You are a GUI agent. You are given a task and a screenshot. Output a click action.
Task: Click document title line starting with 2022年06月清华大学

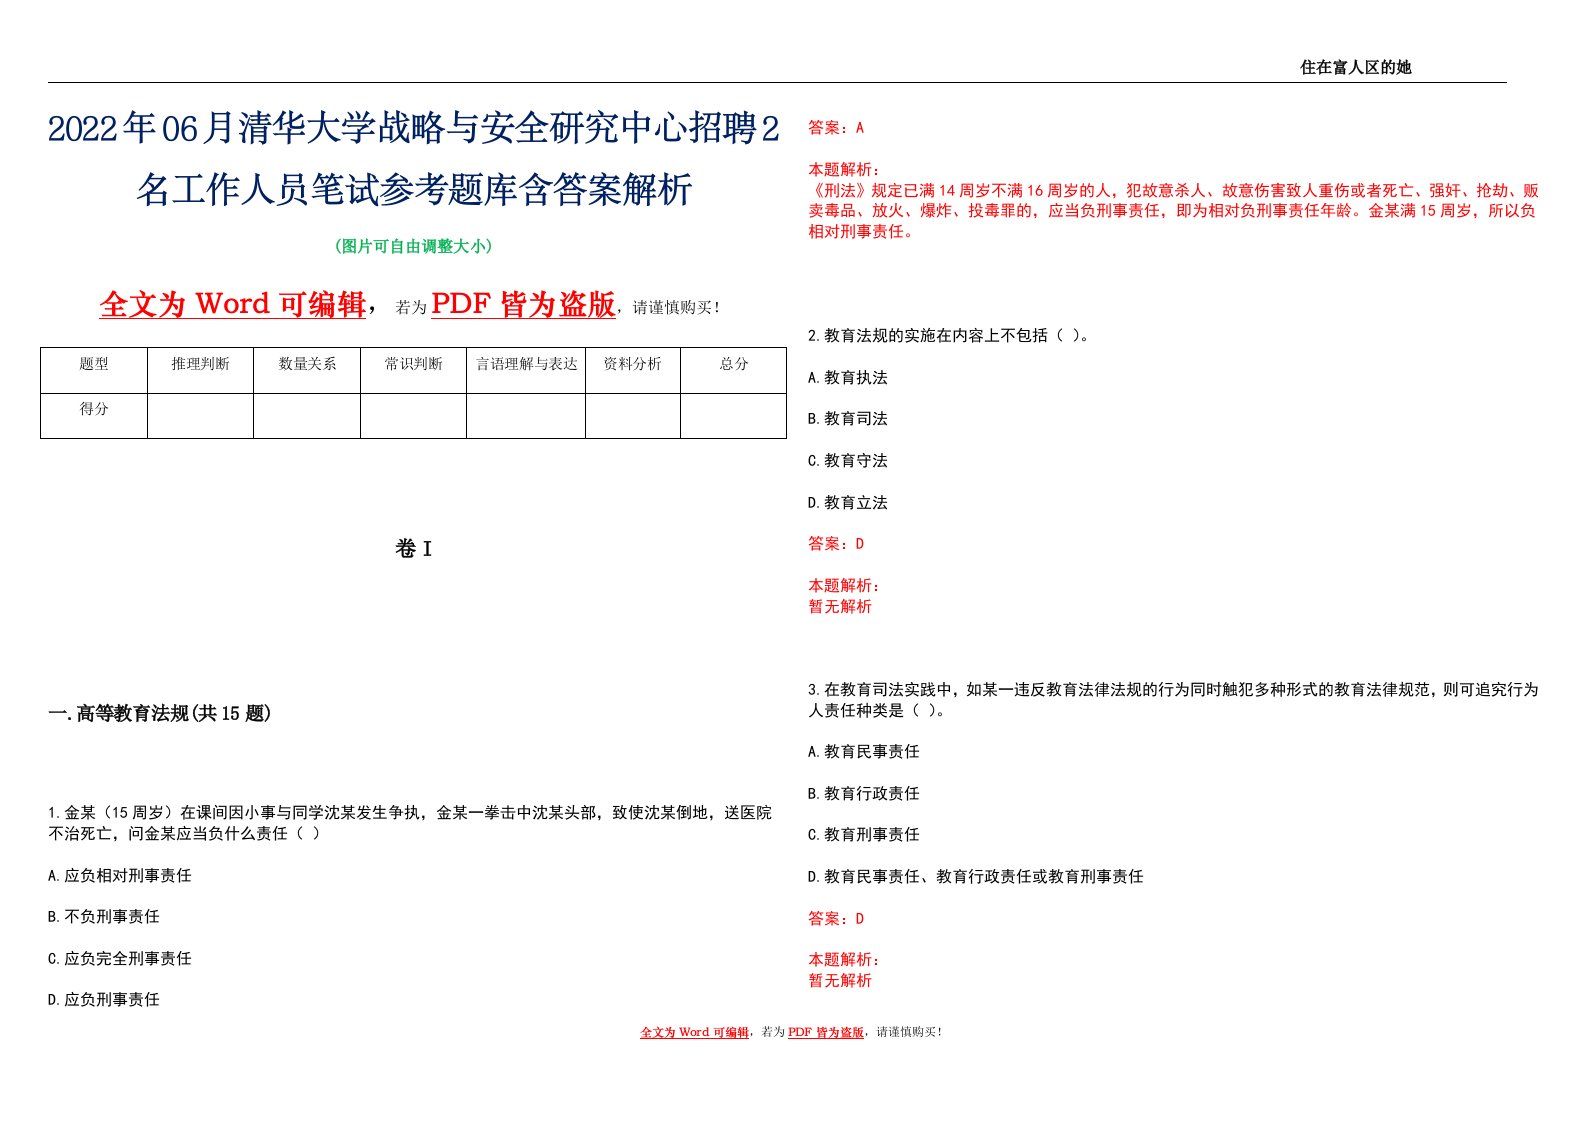[x=414, y=129]
